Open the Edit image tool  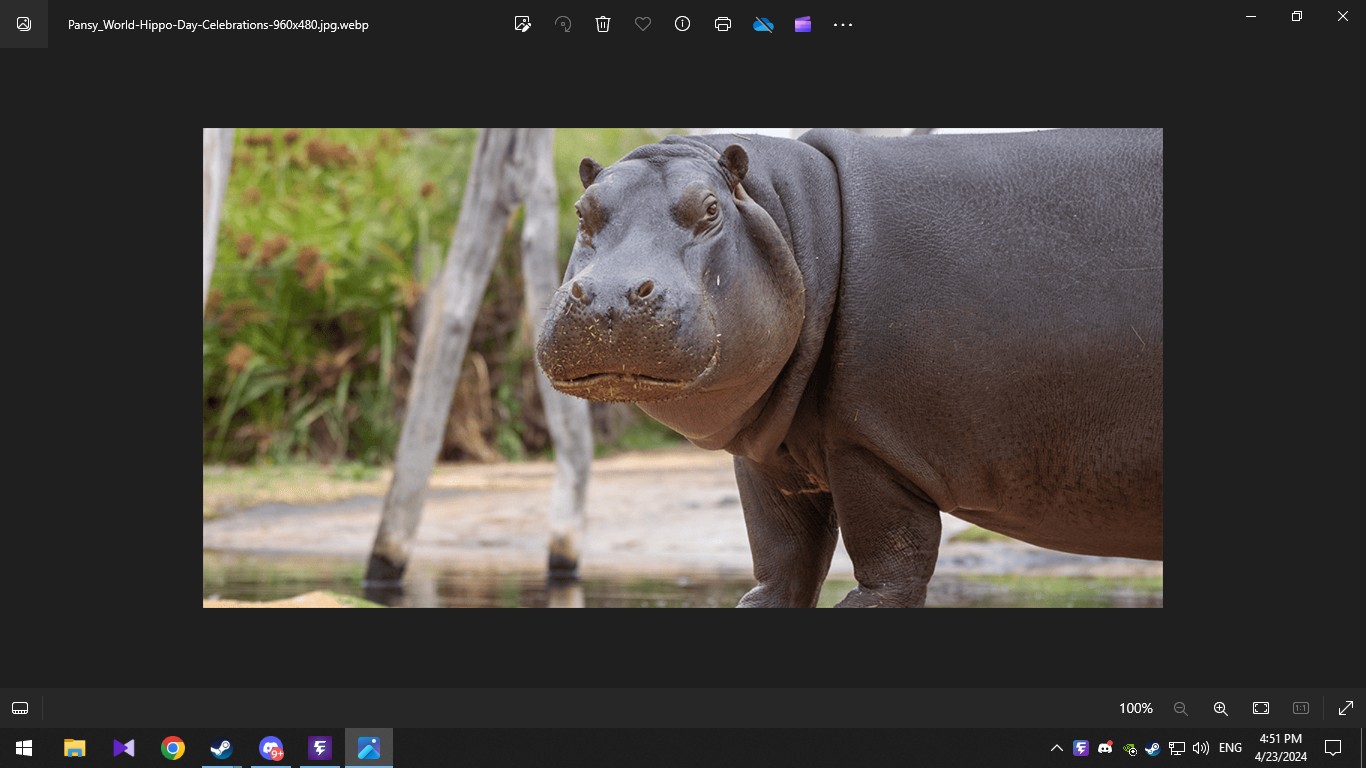click(522, 24)
